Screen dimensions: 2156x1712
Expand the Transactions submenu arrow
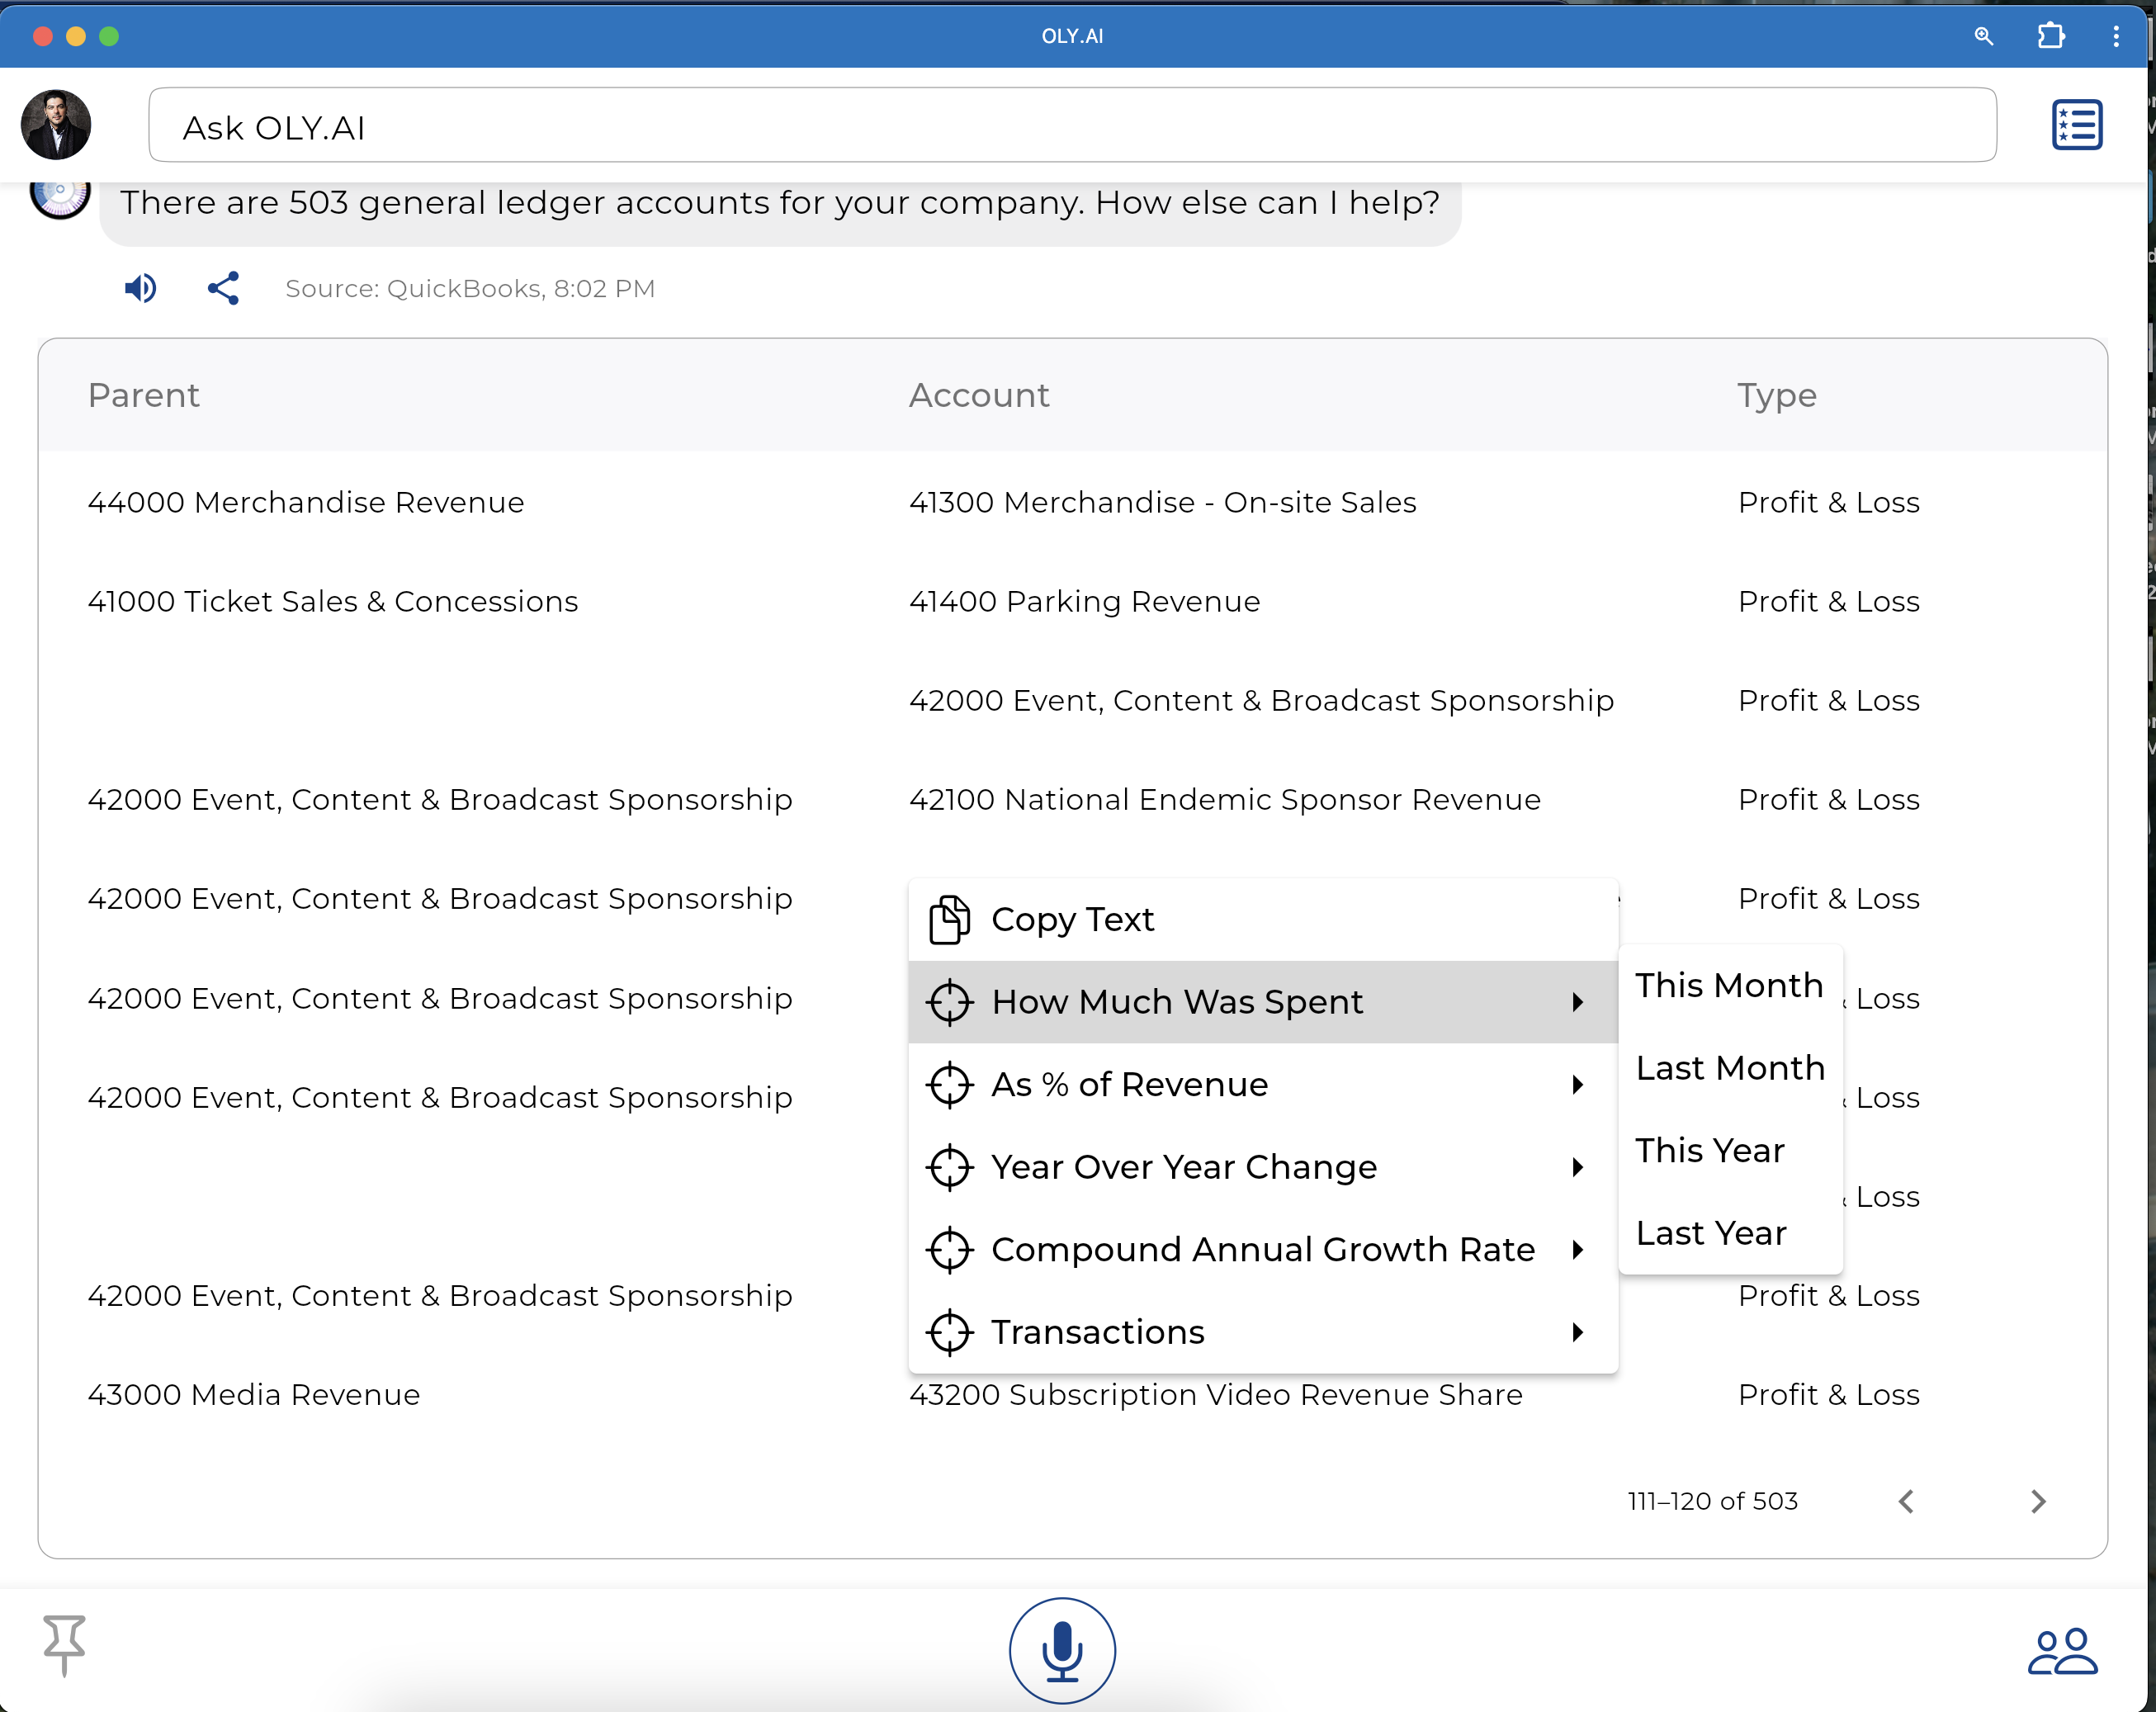(1577, 1332)
